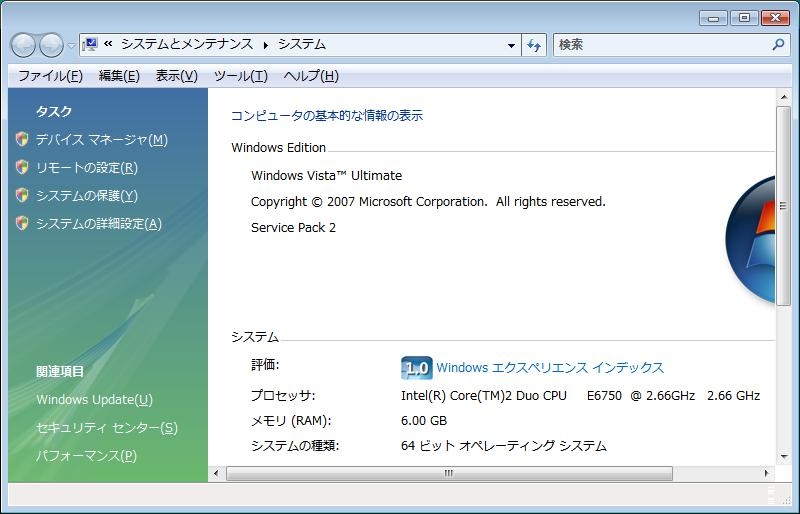Open セキュリティ センター(S) link
This screenshot has height=514, width=800.
(107, 427)
